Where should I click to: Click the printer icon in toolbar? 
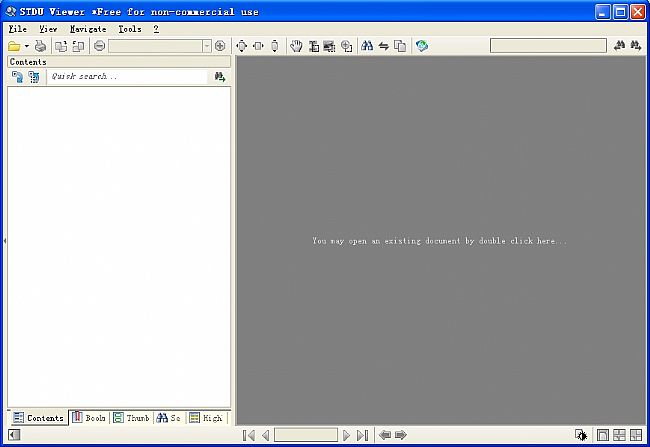pyautogui.click(x=41, y=46)
